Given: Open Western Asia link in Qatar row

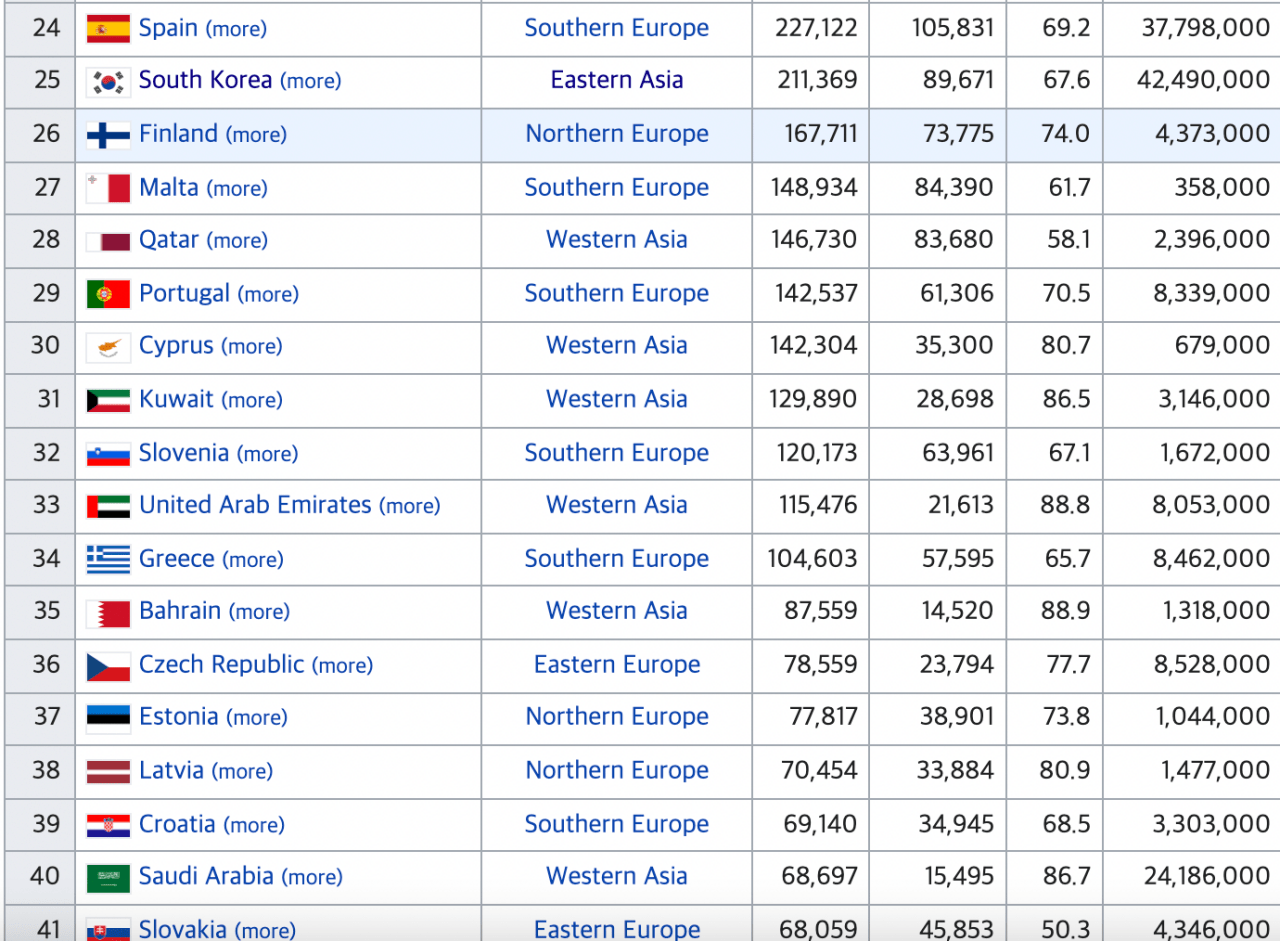Looking at the screenshot, I should pyautogui.click(x=617, y=240).
